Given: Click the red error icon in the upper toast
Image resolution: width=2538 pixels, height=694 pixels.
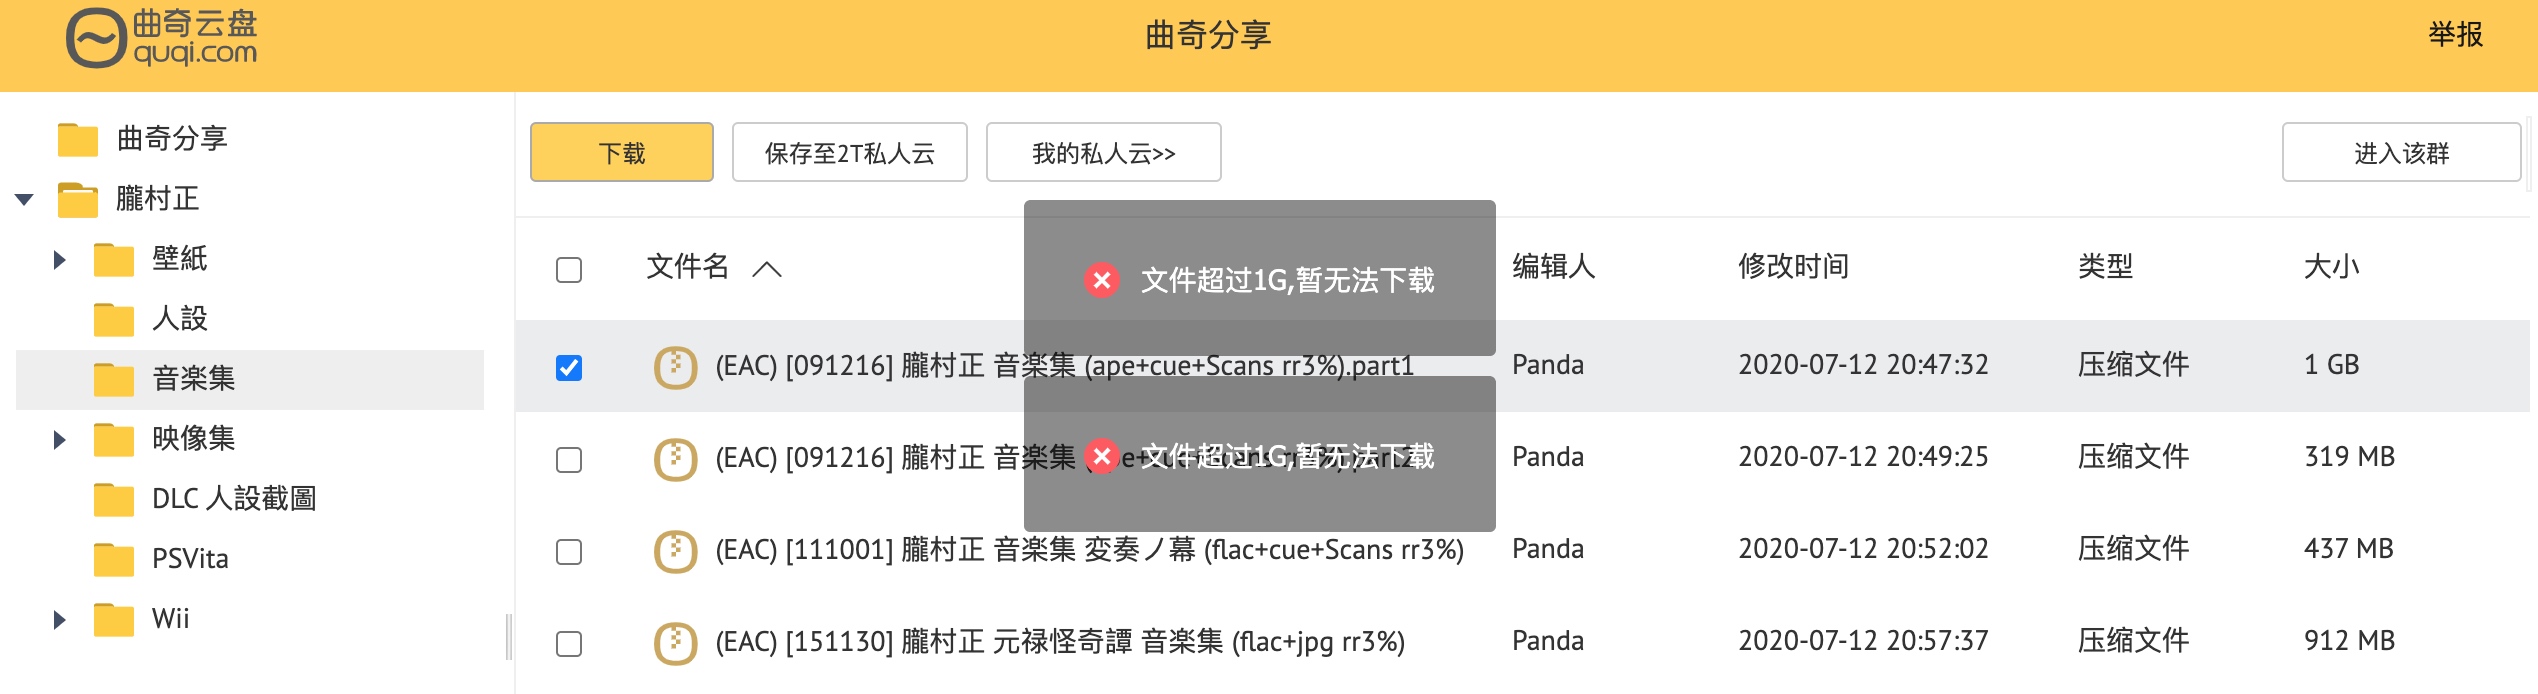Looking at the screenshot, I should [1102, 280].
